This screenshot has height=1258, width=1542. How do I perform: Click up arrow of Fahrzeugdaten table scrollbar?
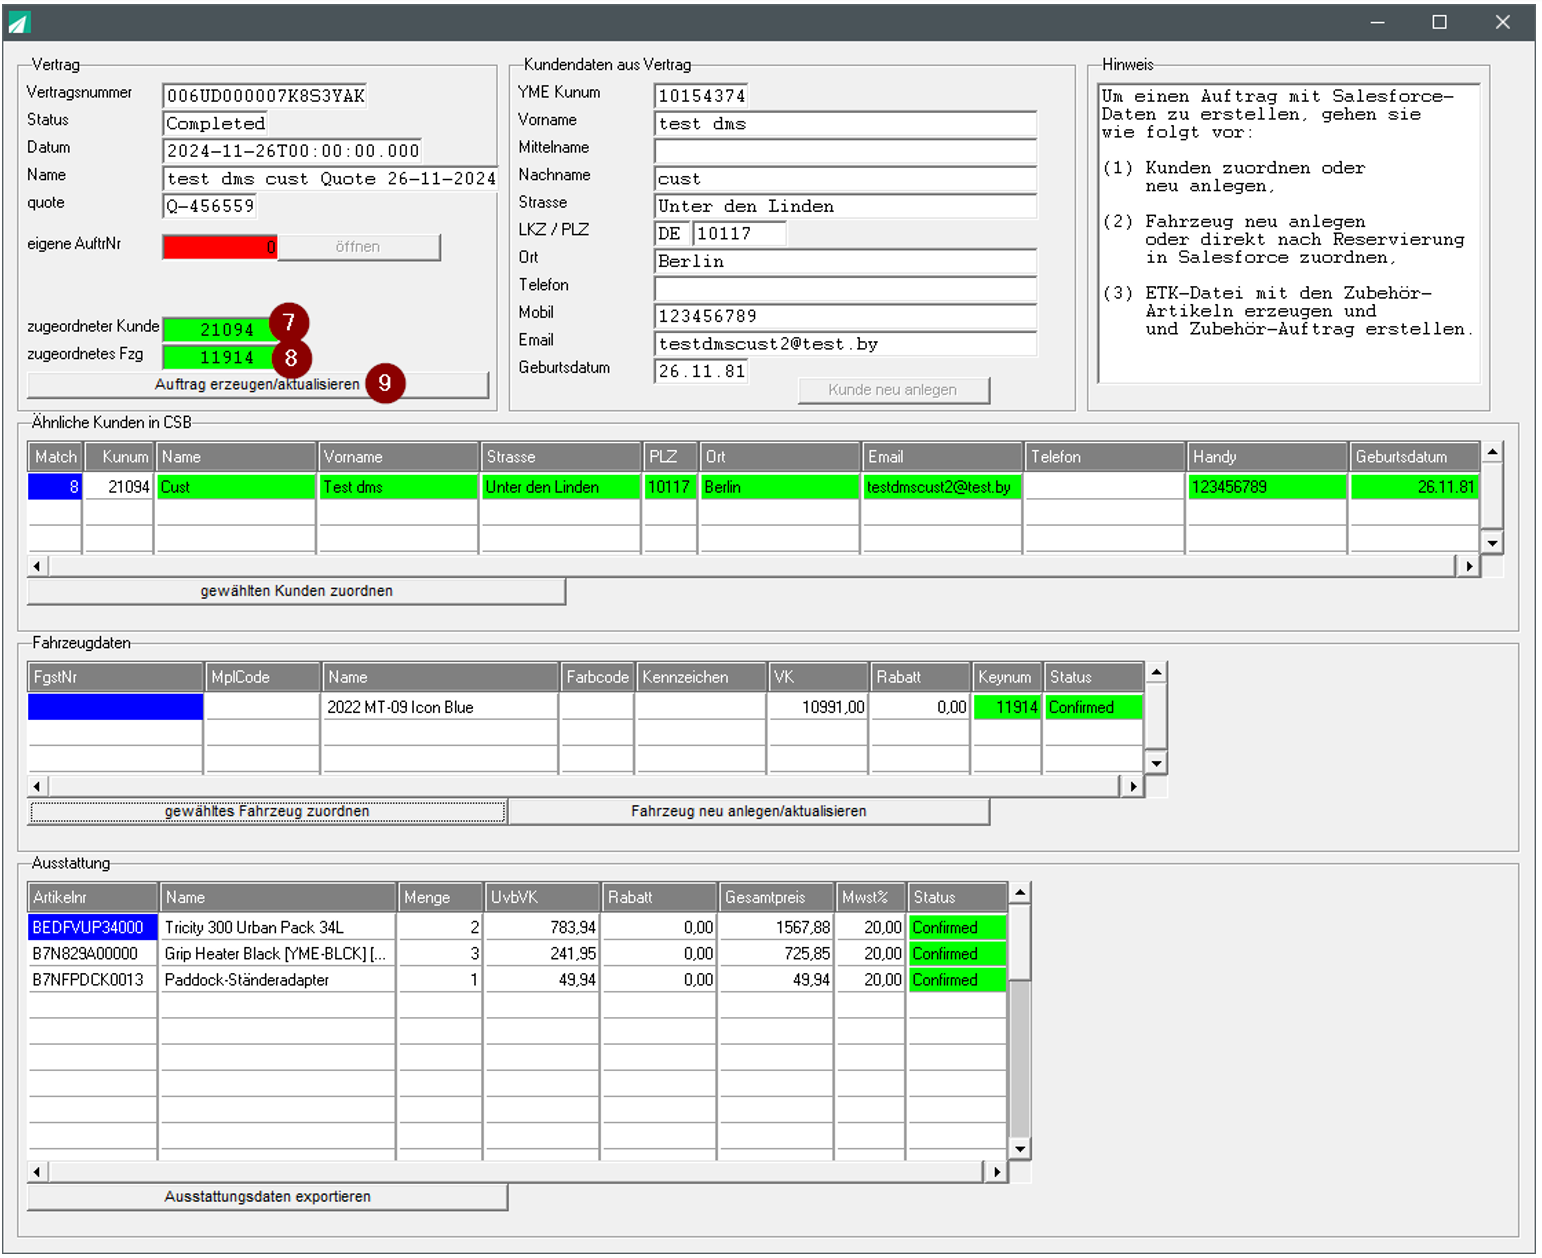pos(1156,672)
